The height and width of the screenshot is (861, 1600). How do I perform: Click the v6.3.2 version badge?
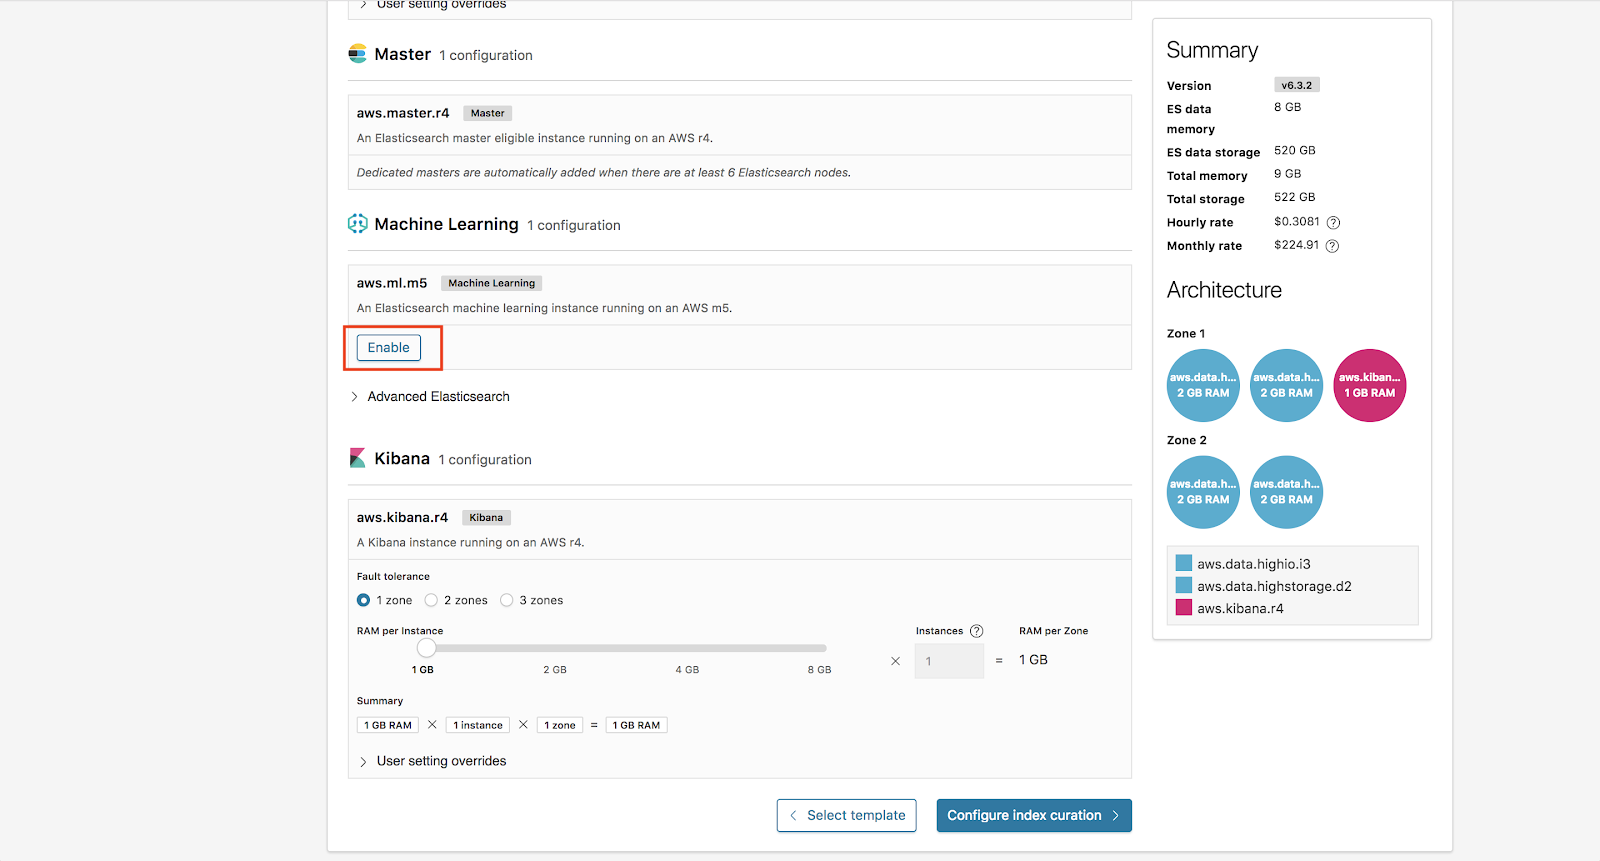click(1297, 85)
